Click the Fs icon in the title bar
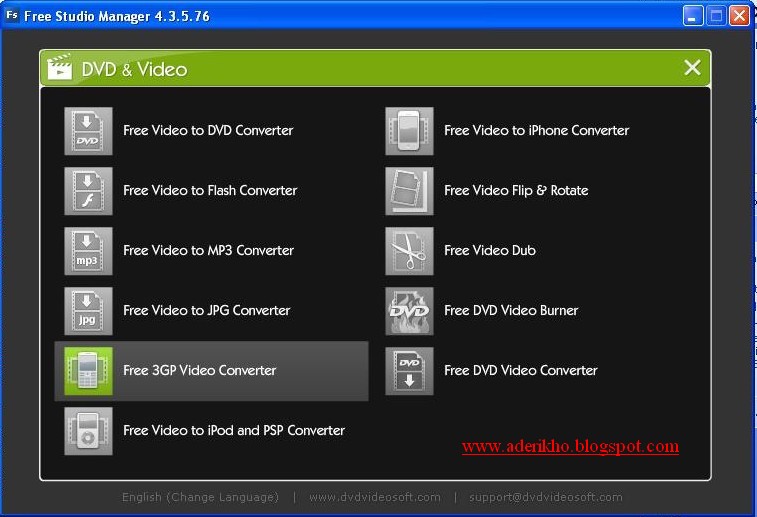This screenshot has width=757, height=517. 12,15
